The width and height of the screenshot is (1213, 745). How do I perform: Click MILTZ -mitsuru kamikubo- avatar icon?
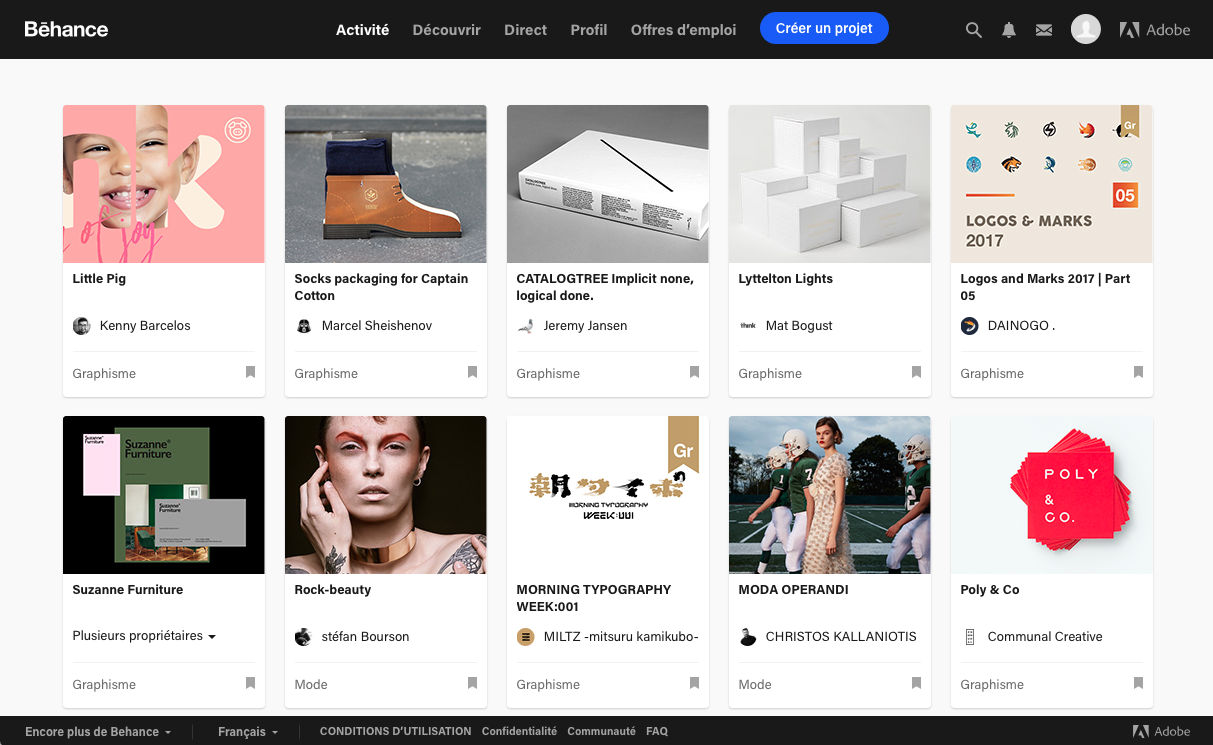[x=525, y=637]
